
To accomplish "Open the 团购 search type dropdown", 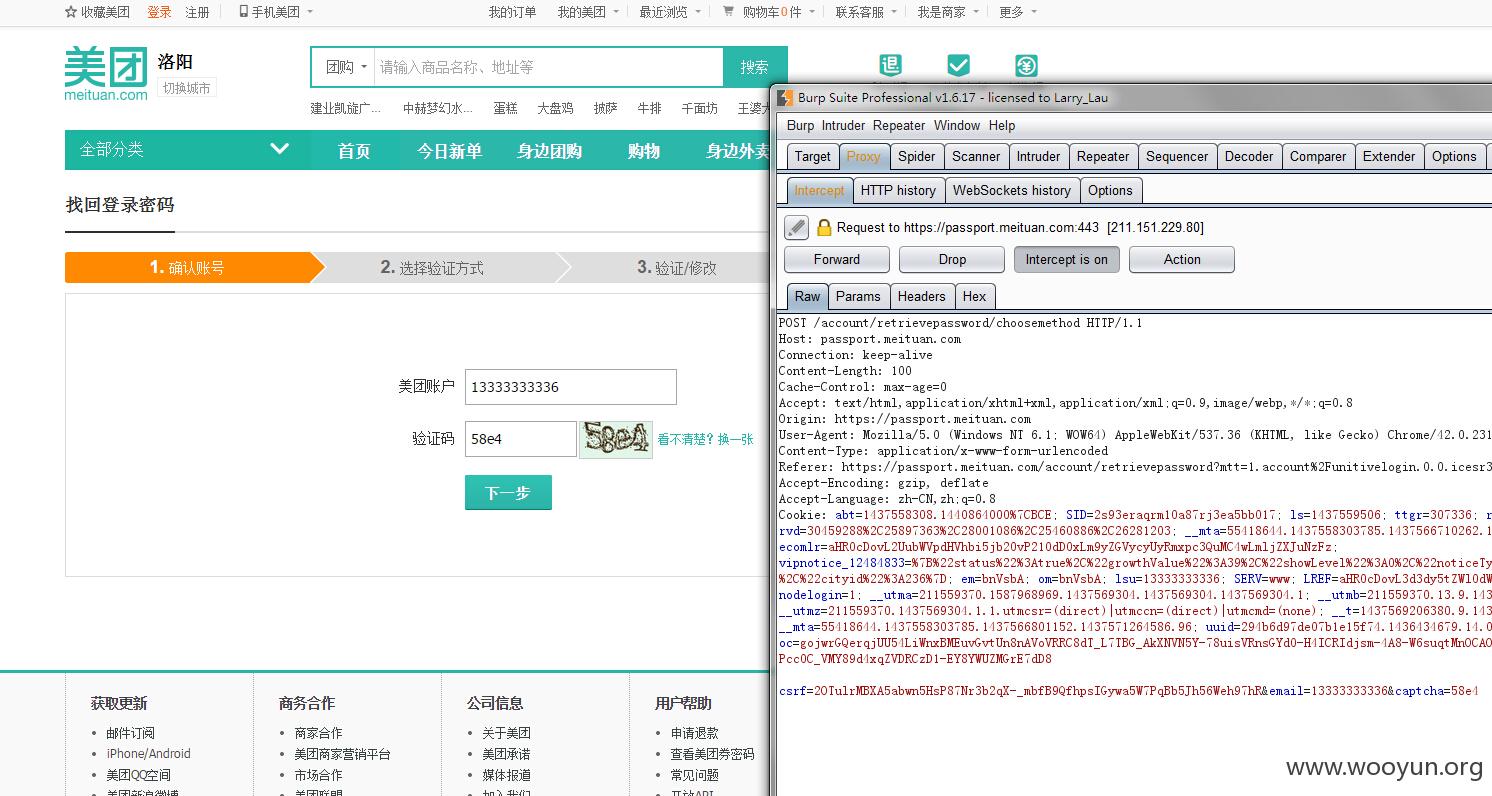I will [x=347, y=67].
